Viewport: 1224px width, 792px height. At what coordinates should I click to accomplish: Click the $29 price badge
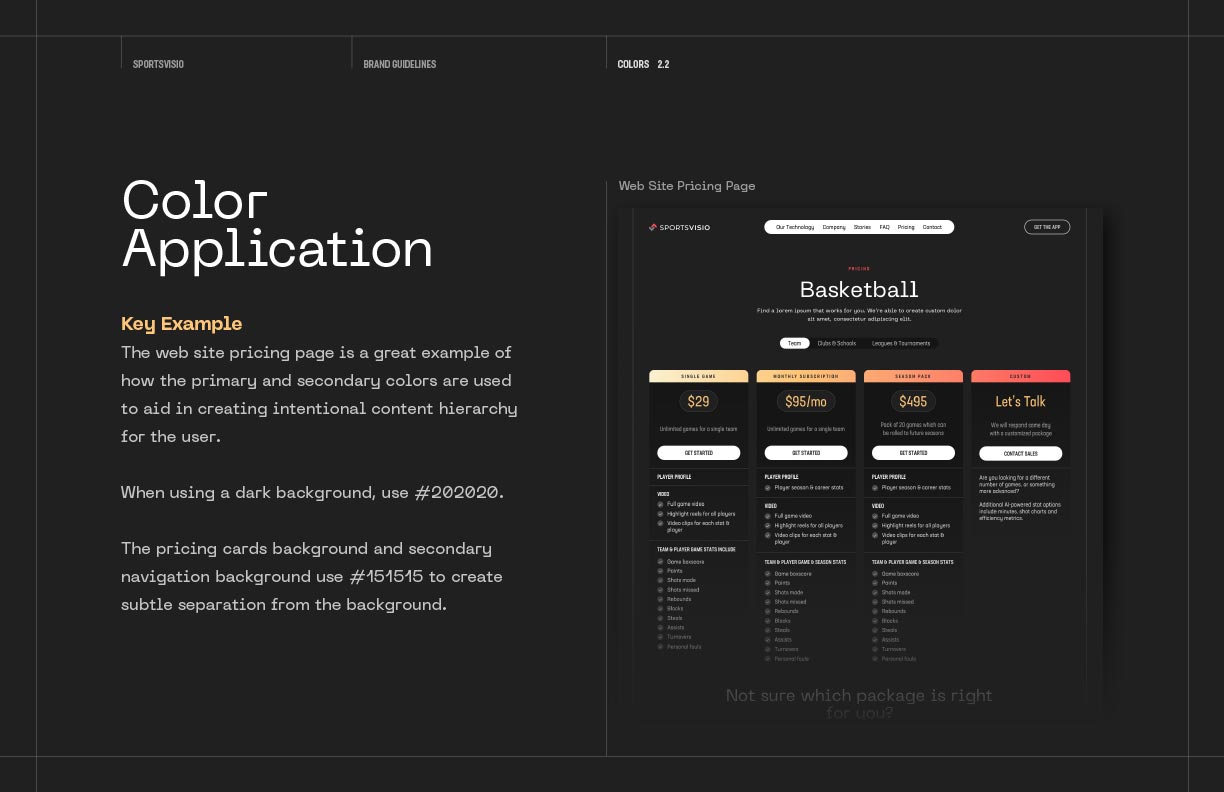pos(699,401)
